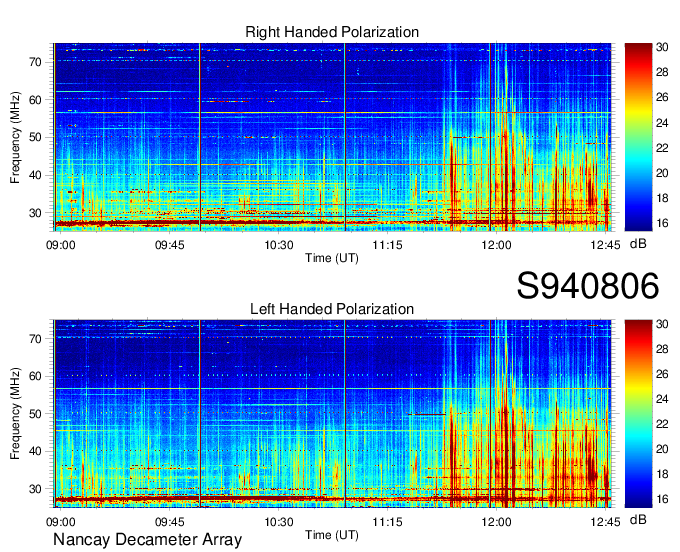Click the 20 dB value on top colorbar
Screen dimensions: 680x552
662,173
